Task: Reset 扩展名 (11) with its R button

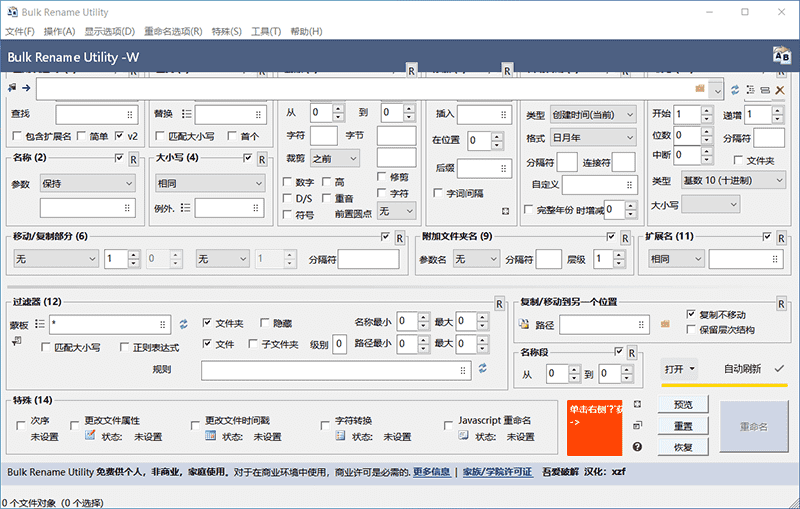Action: (781, 238)
